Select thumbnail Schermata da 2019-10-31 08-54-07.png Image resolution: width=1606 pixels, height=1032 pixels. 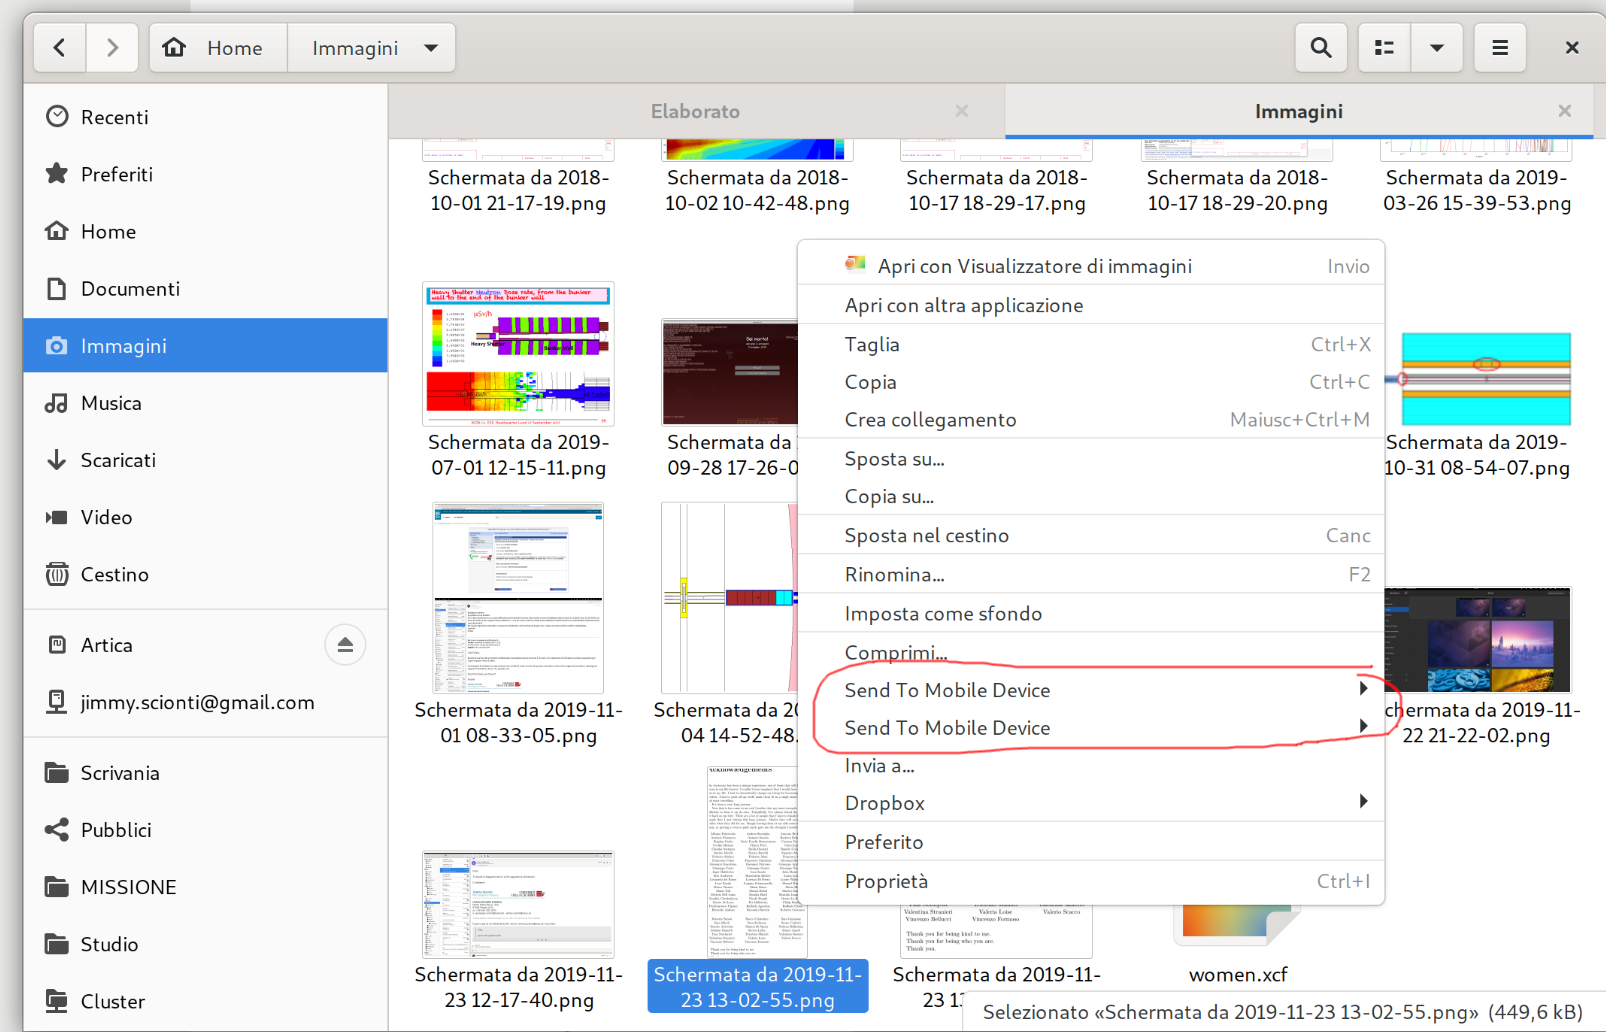click(1479, 379)
